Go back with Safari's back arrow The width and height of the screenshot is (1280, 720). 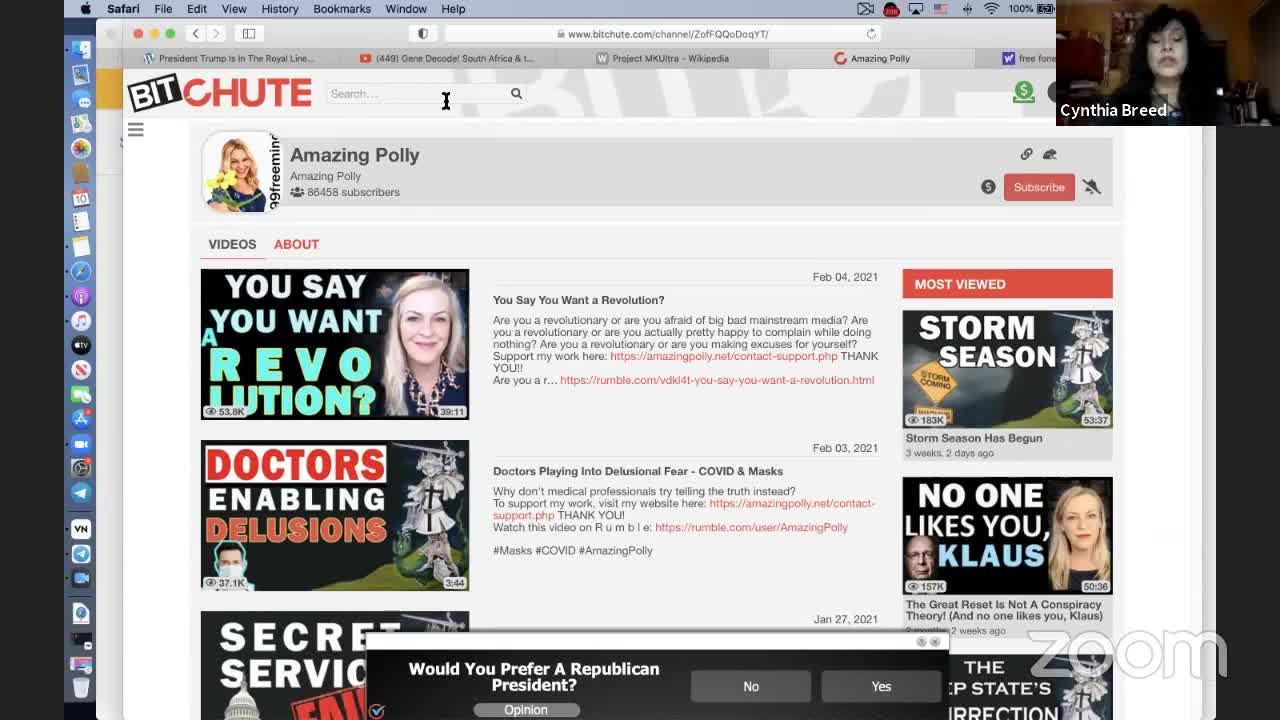click(196, 34)
